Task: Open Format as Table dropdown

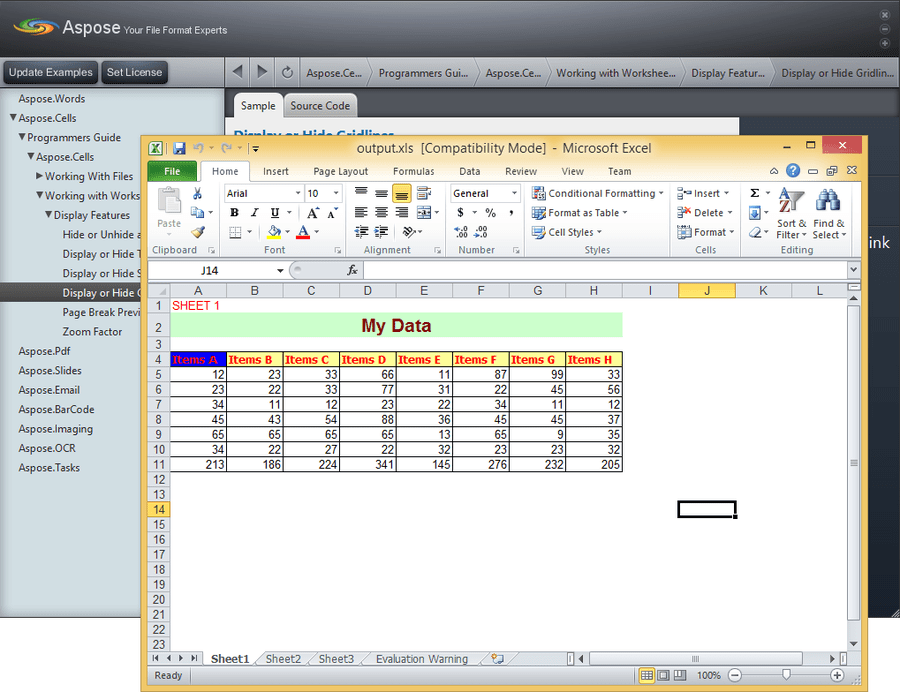Action: click(579, 213)
